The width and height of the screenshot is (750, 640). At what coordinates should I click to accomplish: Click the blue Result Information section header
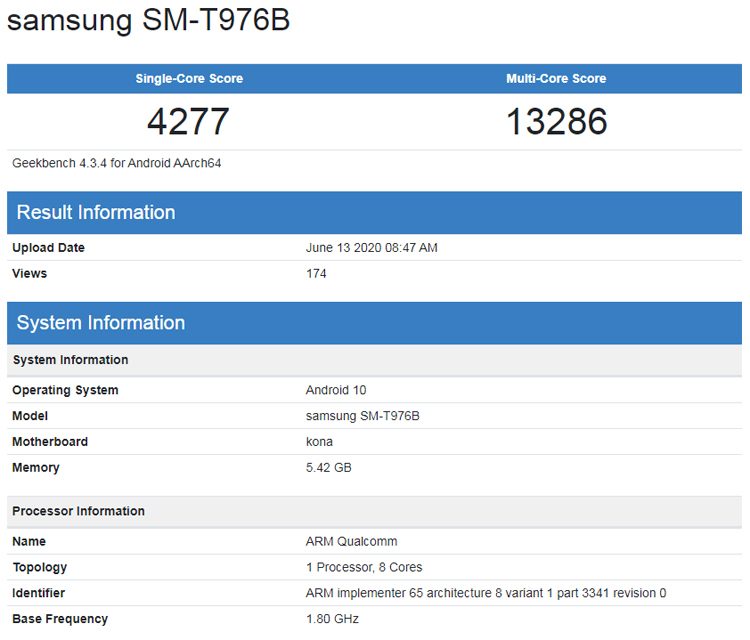click(96, 212)
